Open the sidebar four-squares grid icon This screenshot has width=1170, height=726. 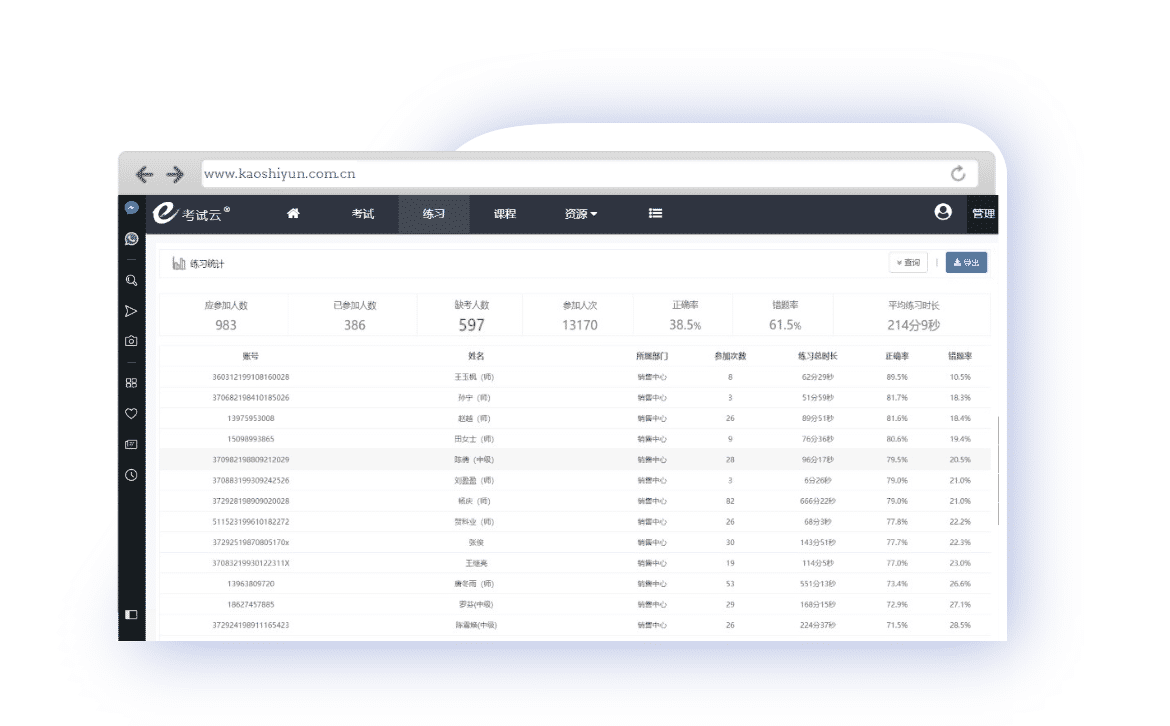[x=131, y=383]
